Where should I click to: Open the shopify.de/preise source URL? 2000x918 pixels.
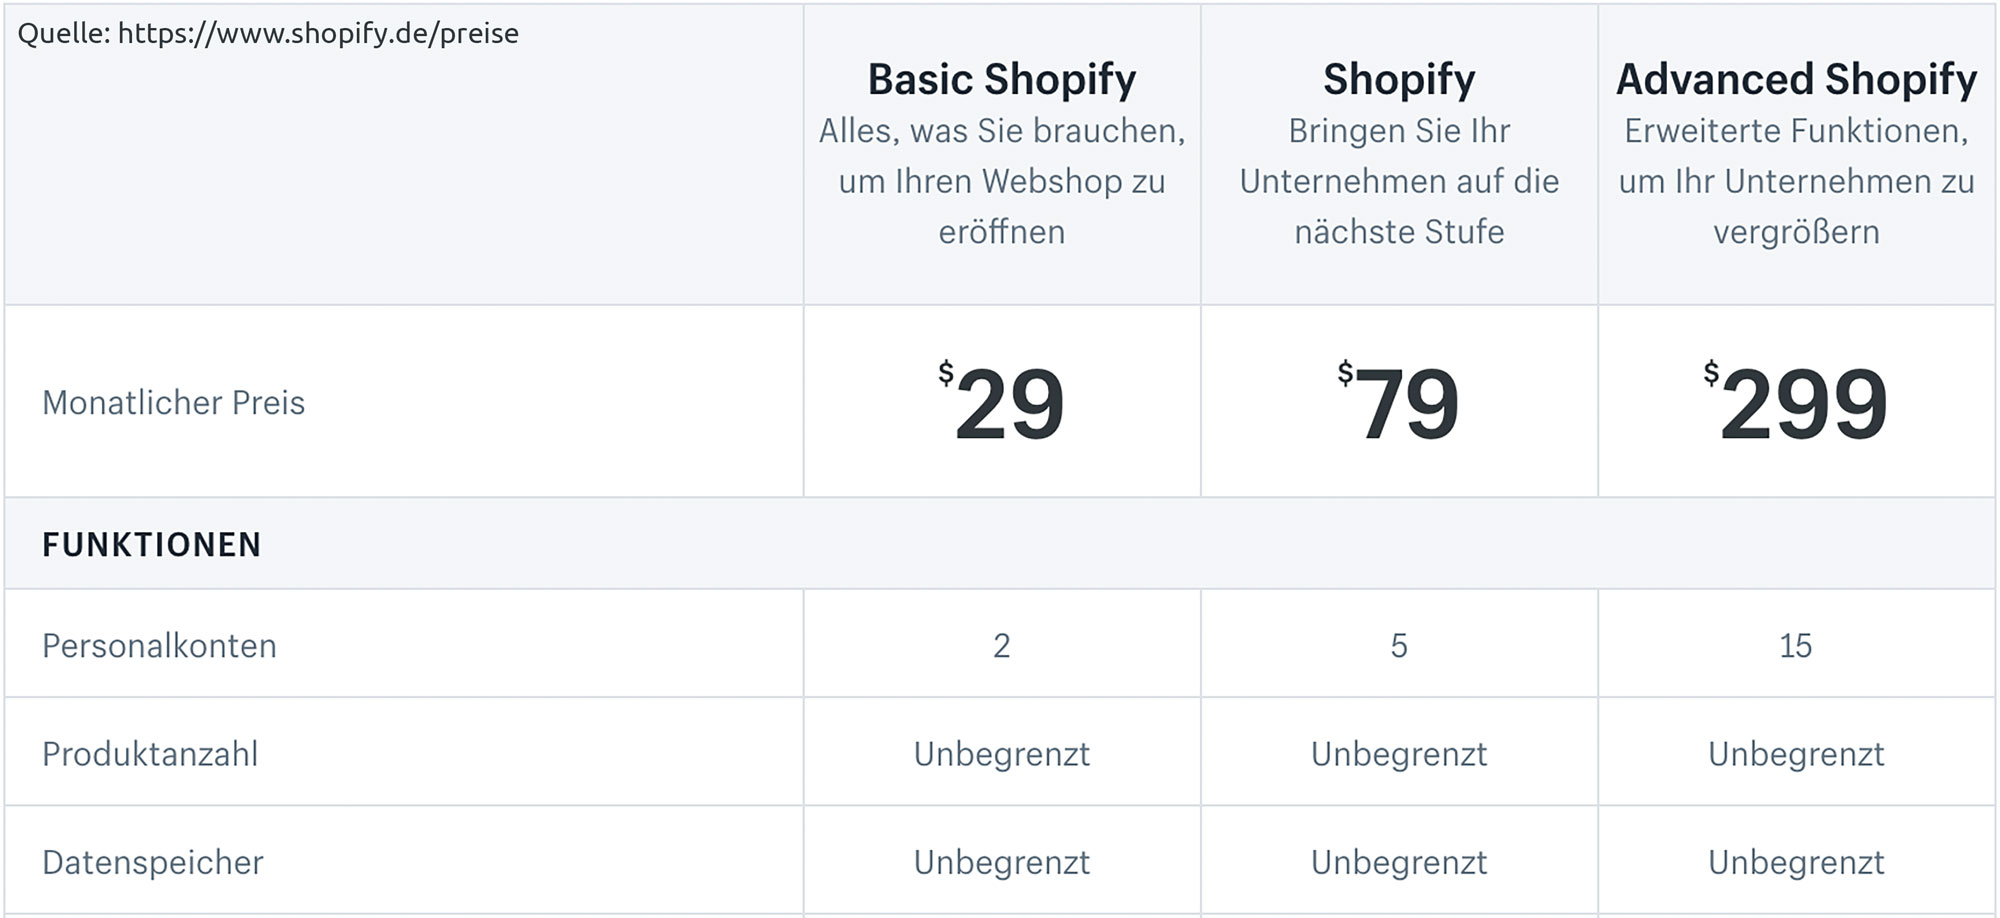[x=318, y=34]
